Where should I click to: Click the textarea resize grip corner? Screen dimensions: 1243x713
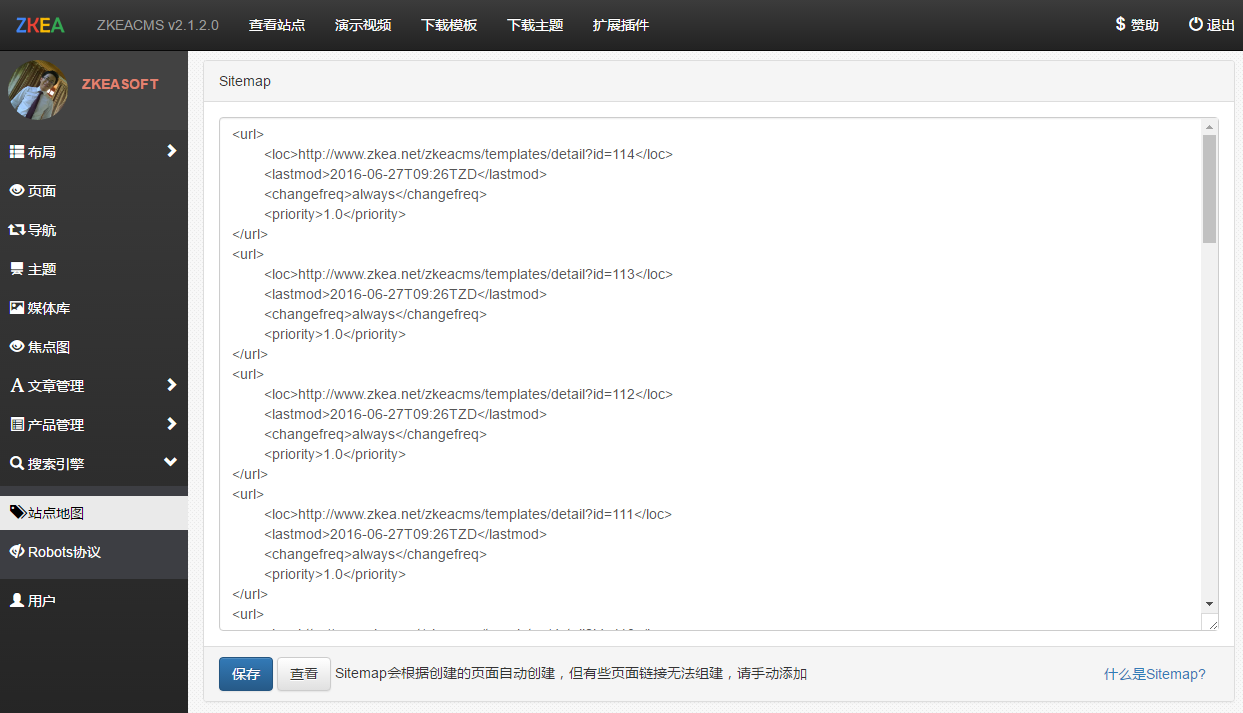point(1212,623)
